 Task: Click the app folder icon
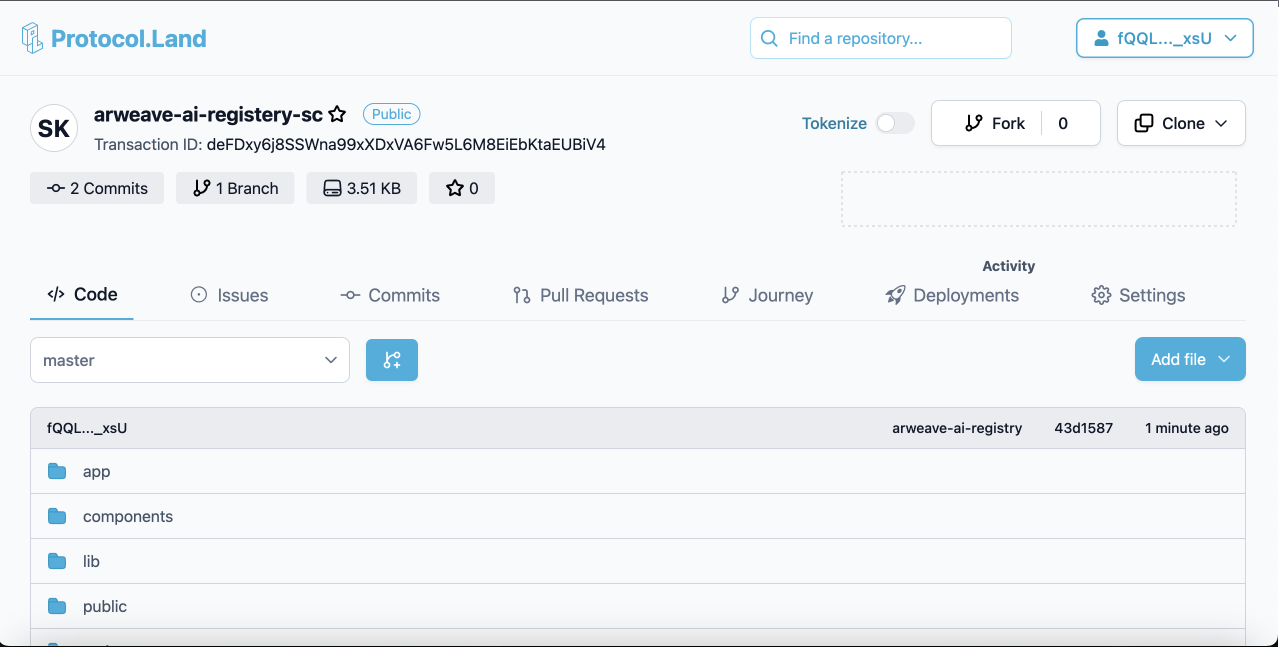pos(57,471)
